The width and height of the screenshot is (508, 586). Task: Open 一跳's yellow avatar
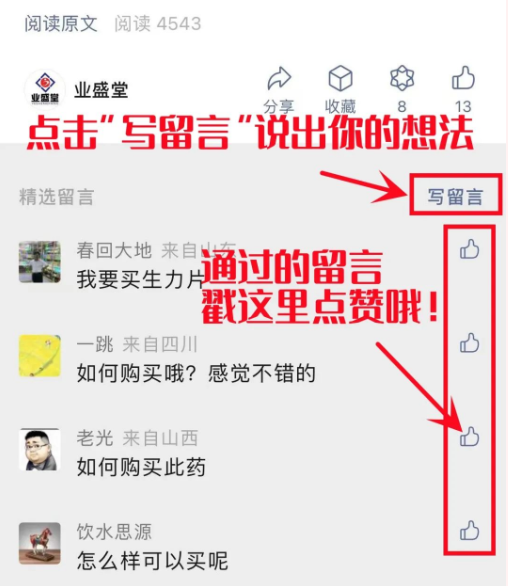click(40, 355)
